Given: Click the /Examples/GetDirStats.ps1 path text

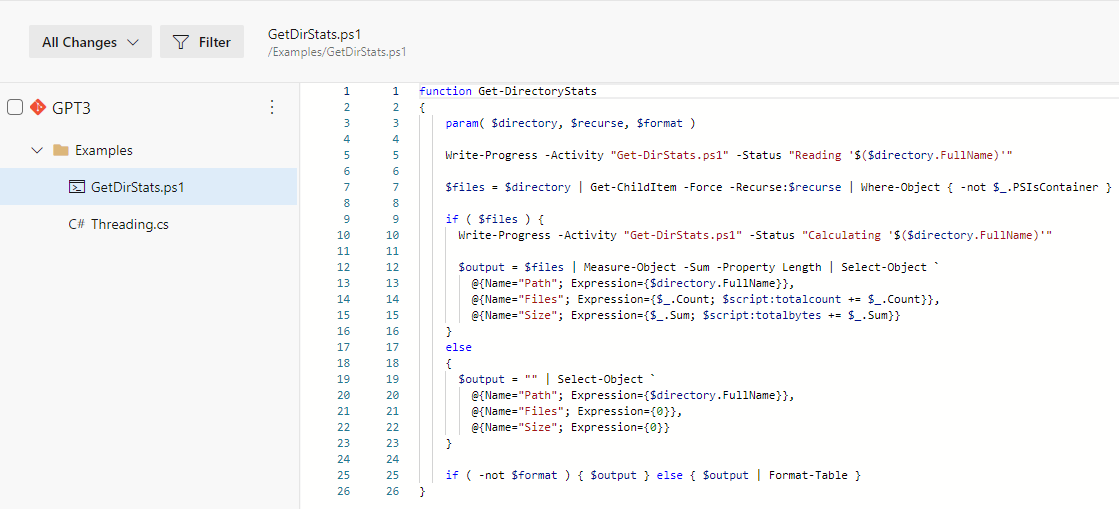Looking at the screenshot, I should pos(338,52).
